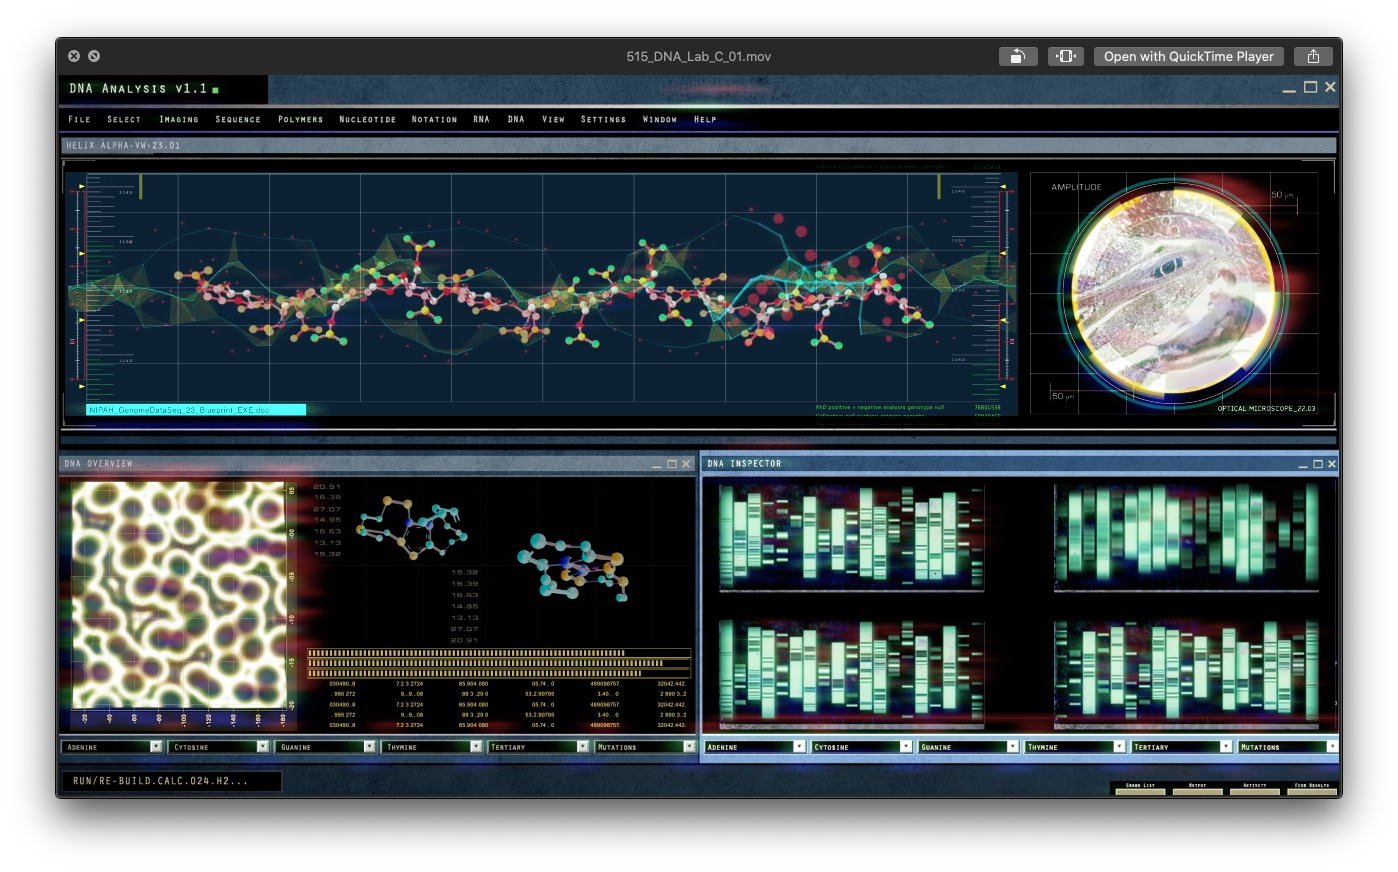
Task: Minimize the DNA Overview panel
Action: [657, 465]
